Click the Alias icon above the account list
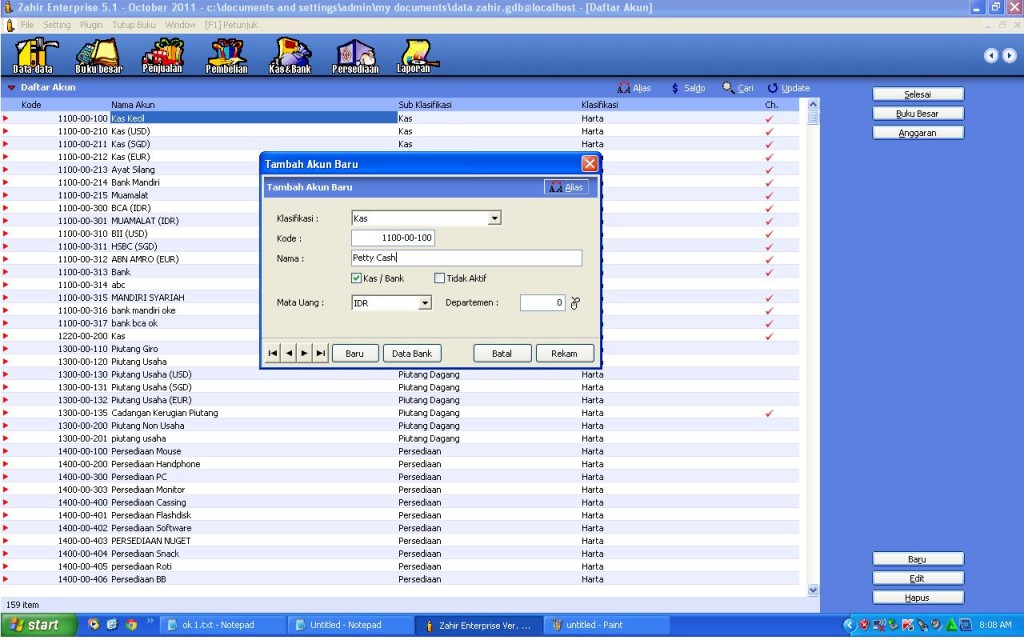The image size is (1024, 640). (624, 88)
